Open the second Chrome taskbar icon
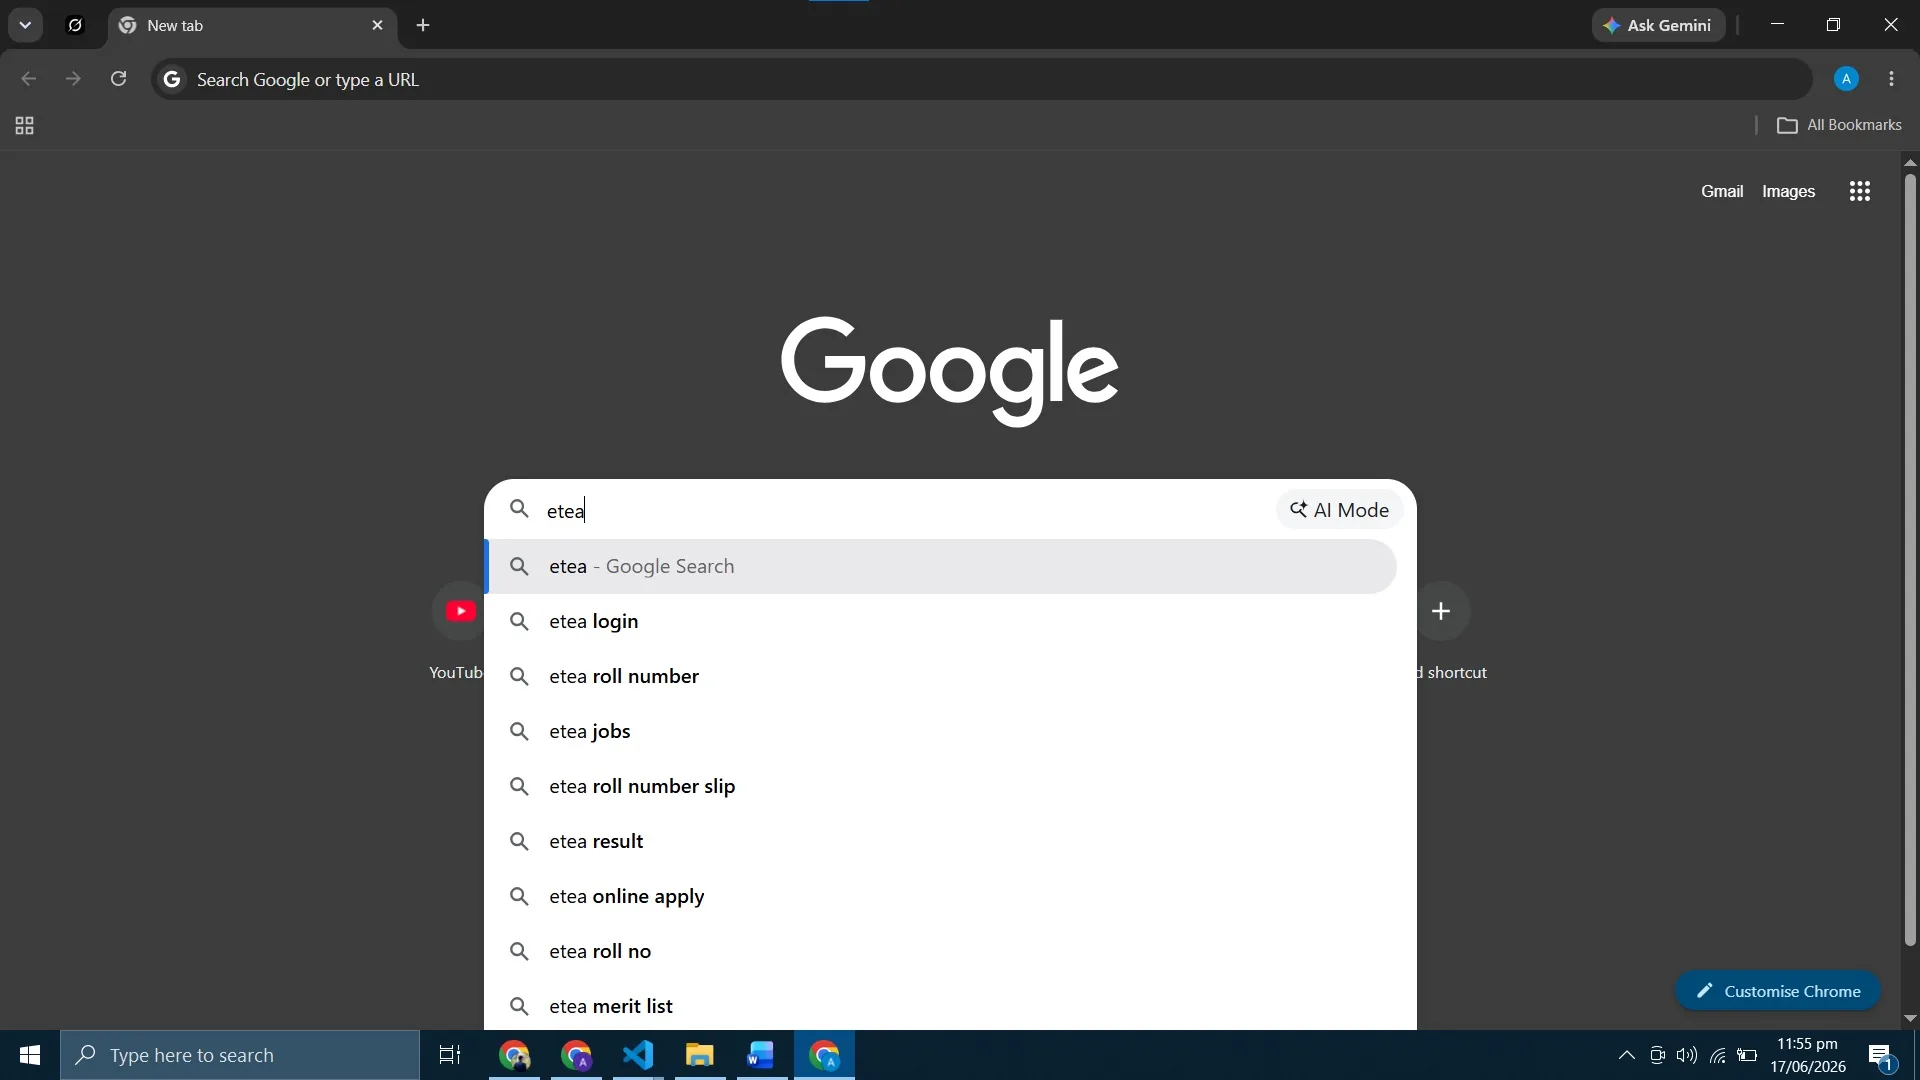1920x1080 pixels. click(x=577, y=1055)
